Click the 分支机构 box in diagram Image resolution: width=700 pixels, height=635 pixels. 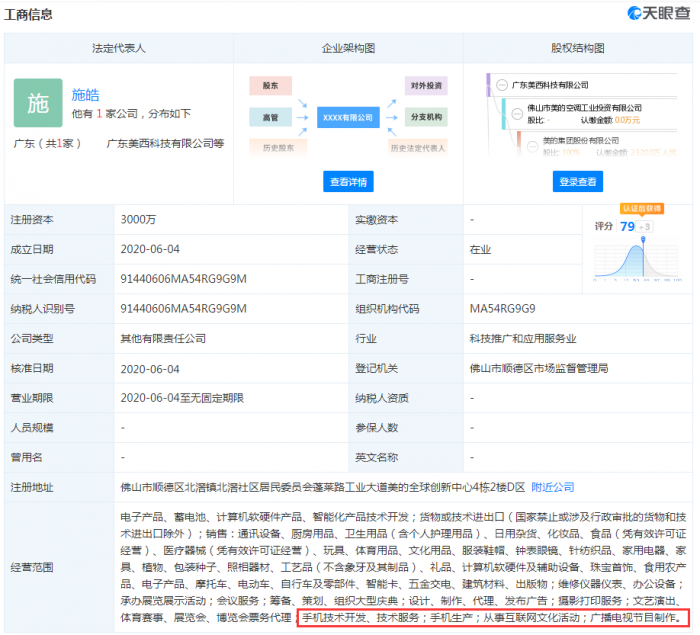426,117
